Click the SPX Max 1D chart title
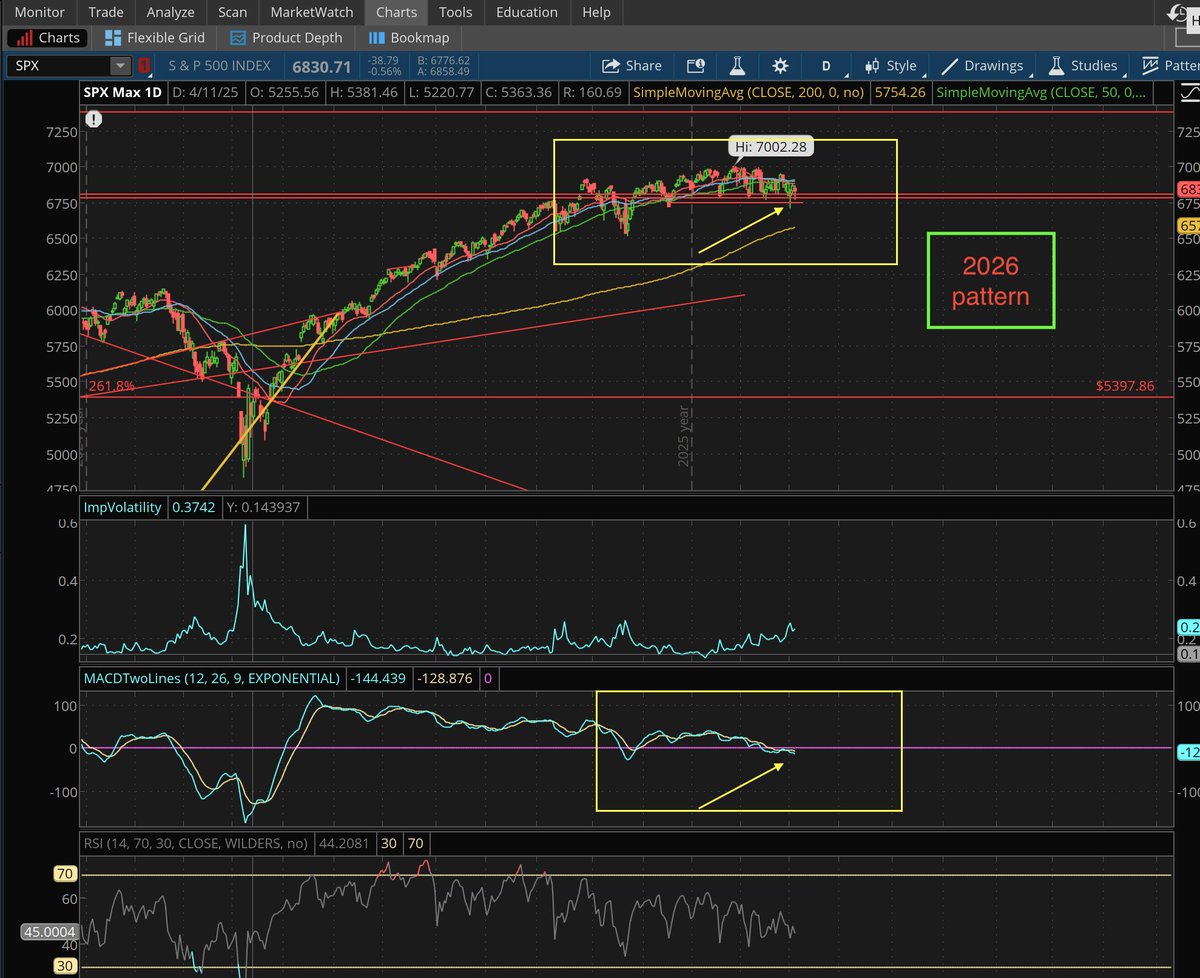The width and height of the screenshot is (1200, 978). point(122,93)
